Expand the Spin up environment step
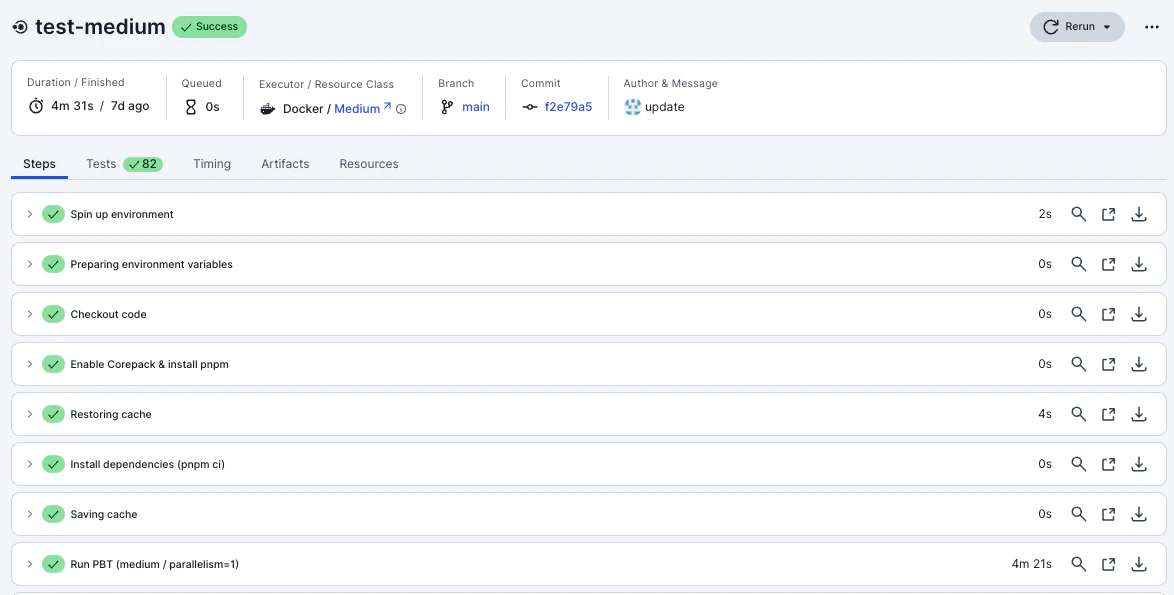Image resolution: width=1174 pixels, height=595 pixels. (30, 214)
